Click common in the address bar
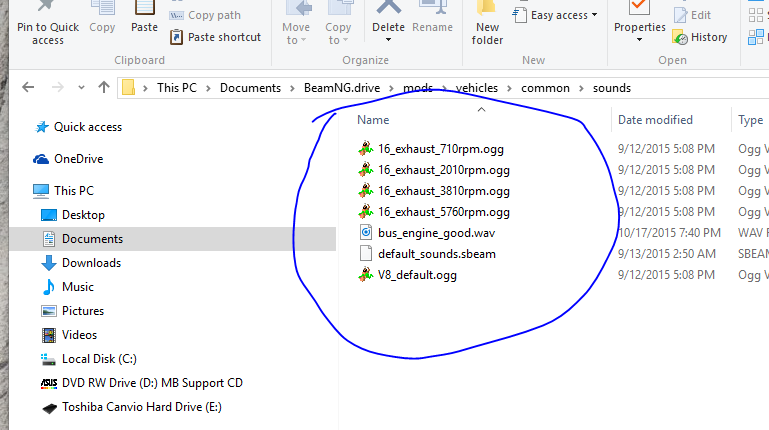 [x=545, y=88]
